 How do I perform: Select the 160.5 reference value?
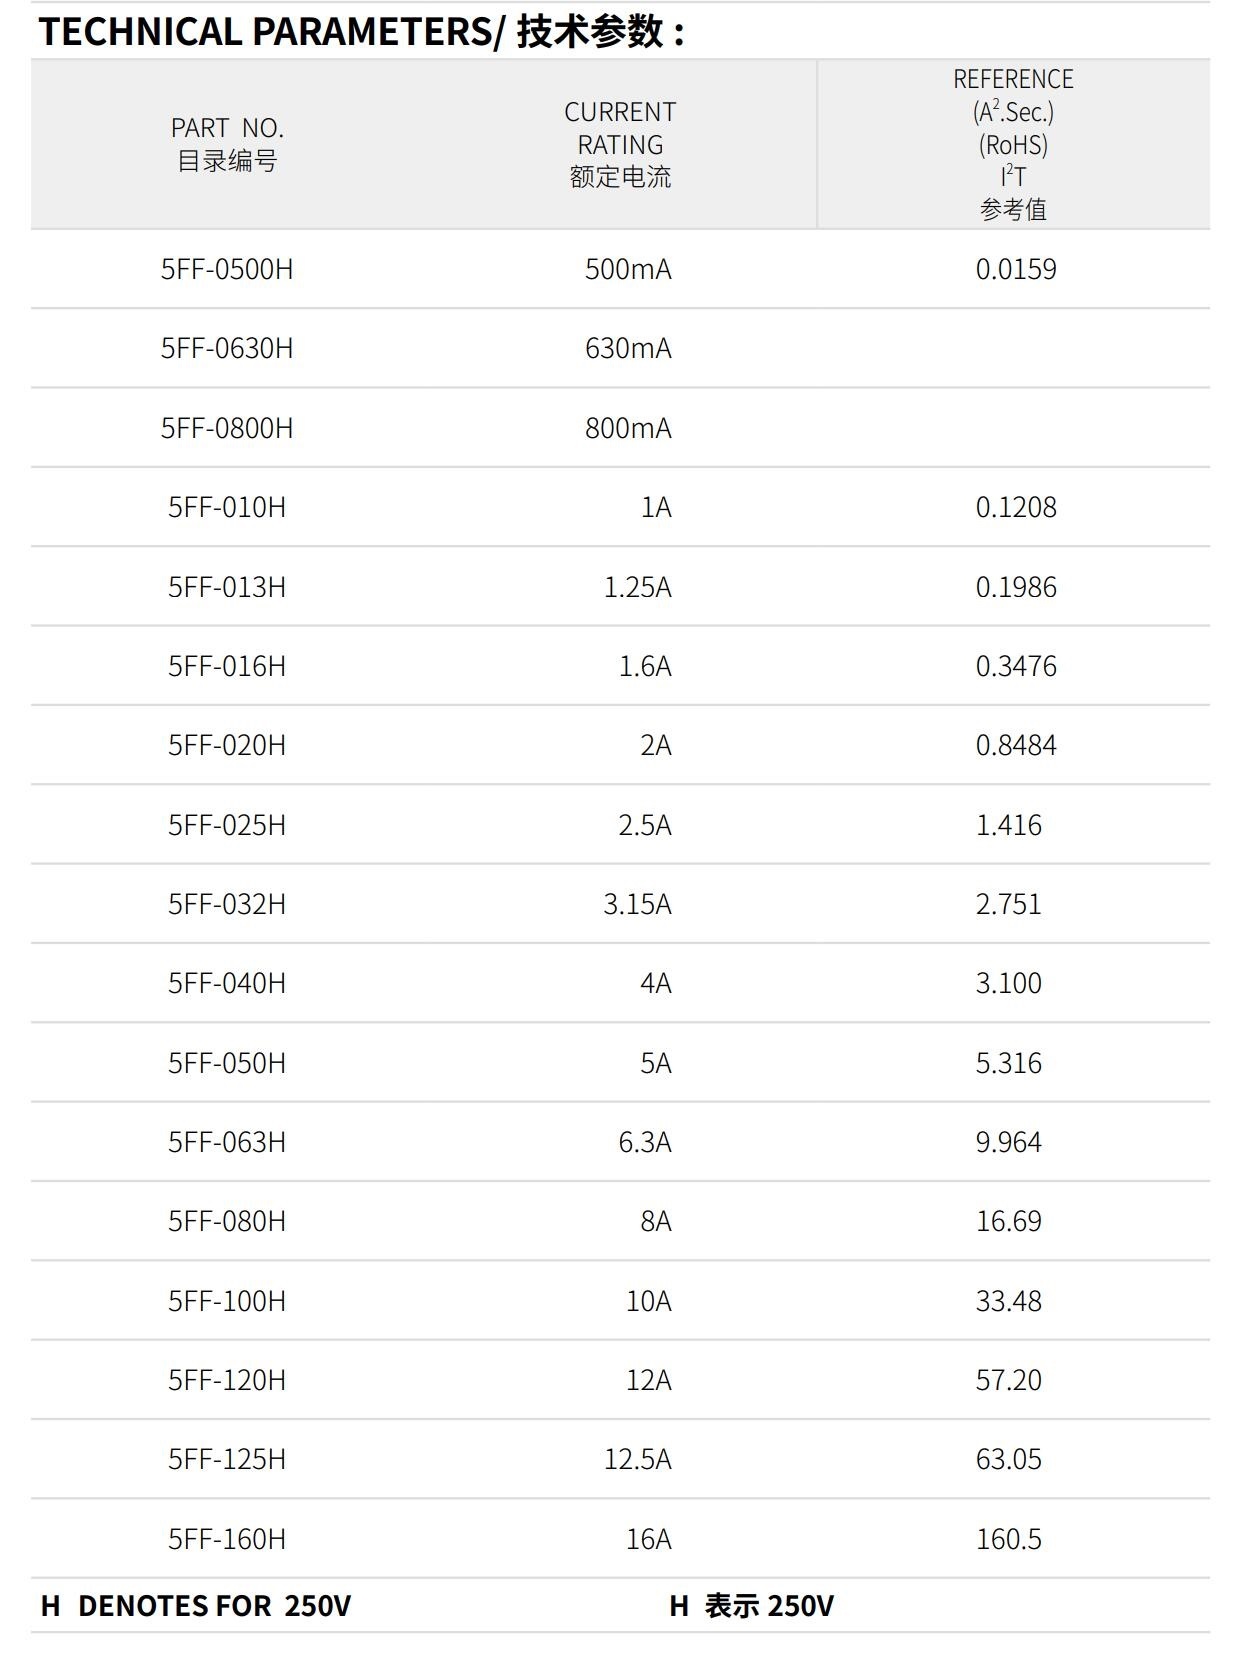[1008, 1539]
